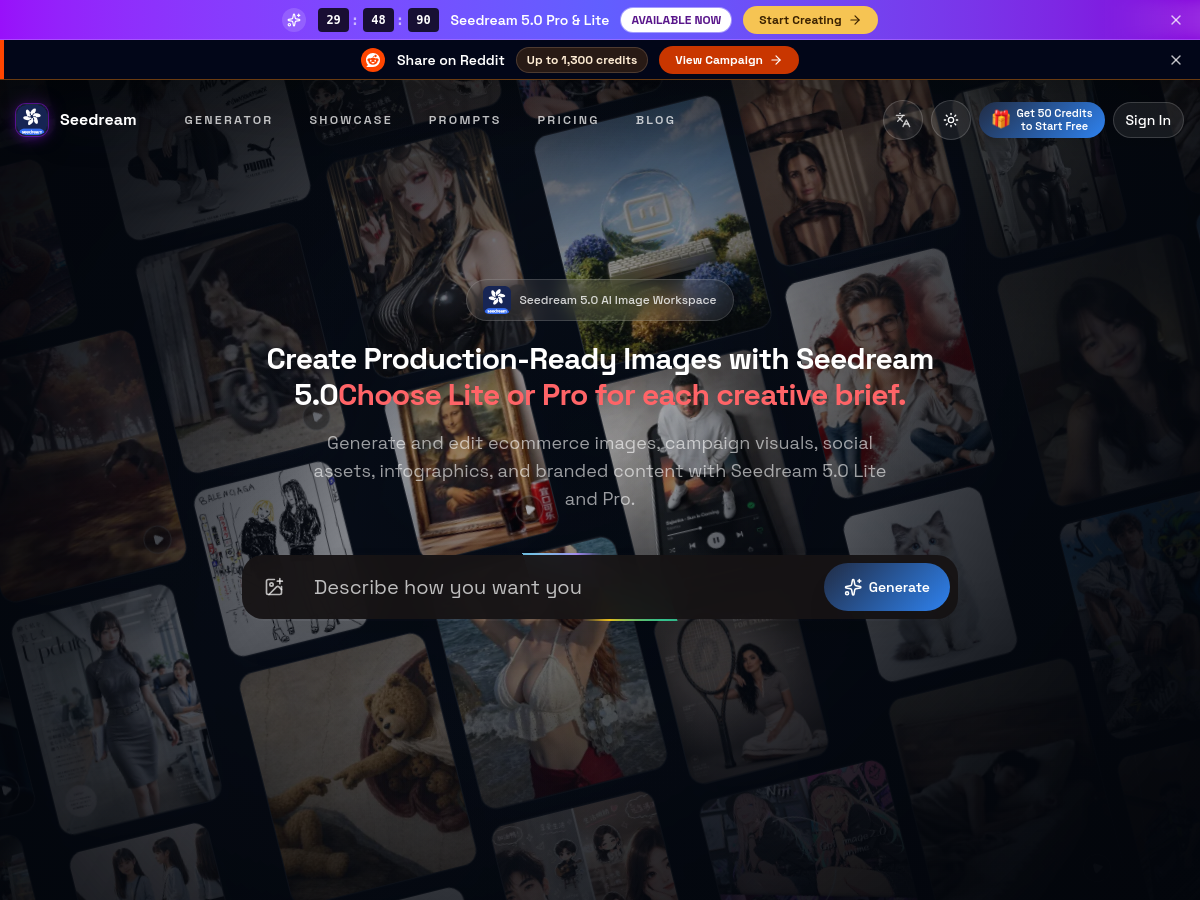
Task: Click the Seedream brand name text
Action: (98, 120)
